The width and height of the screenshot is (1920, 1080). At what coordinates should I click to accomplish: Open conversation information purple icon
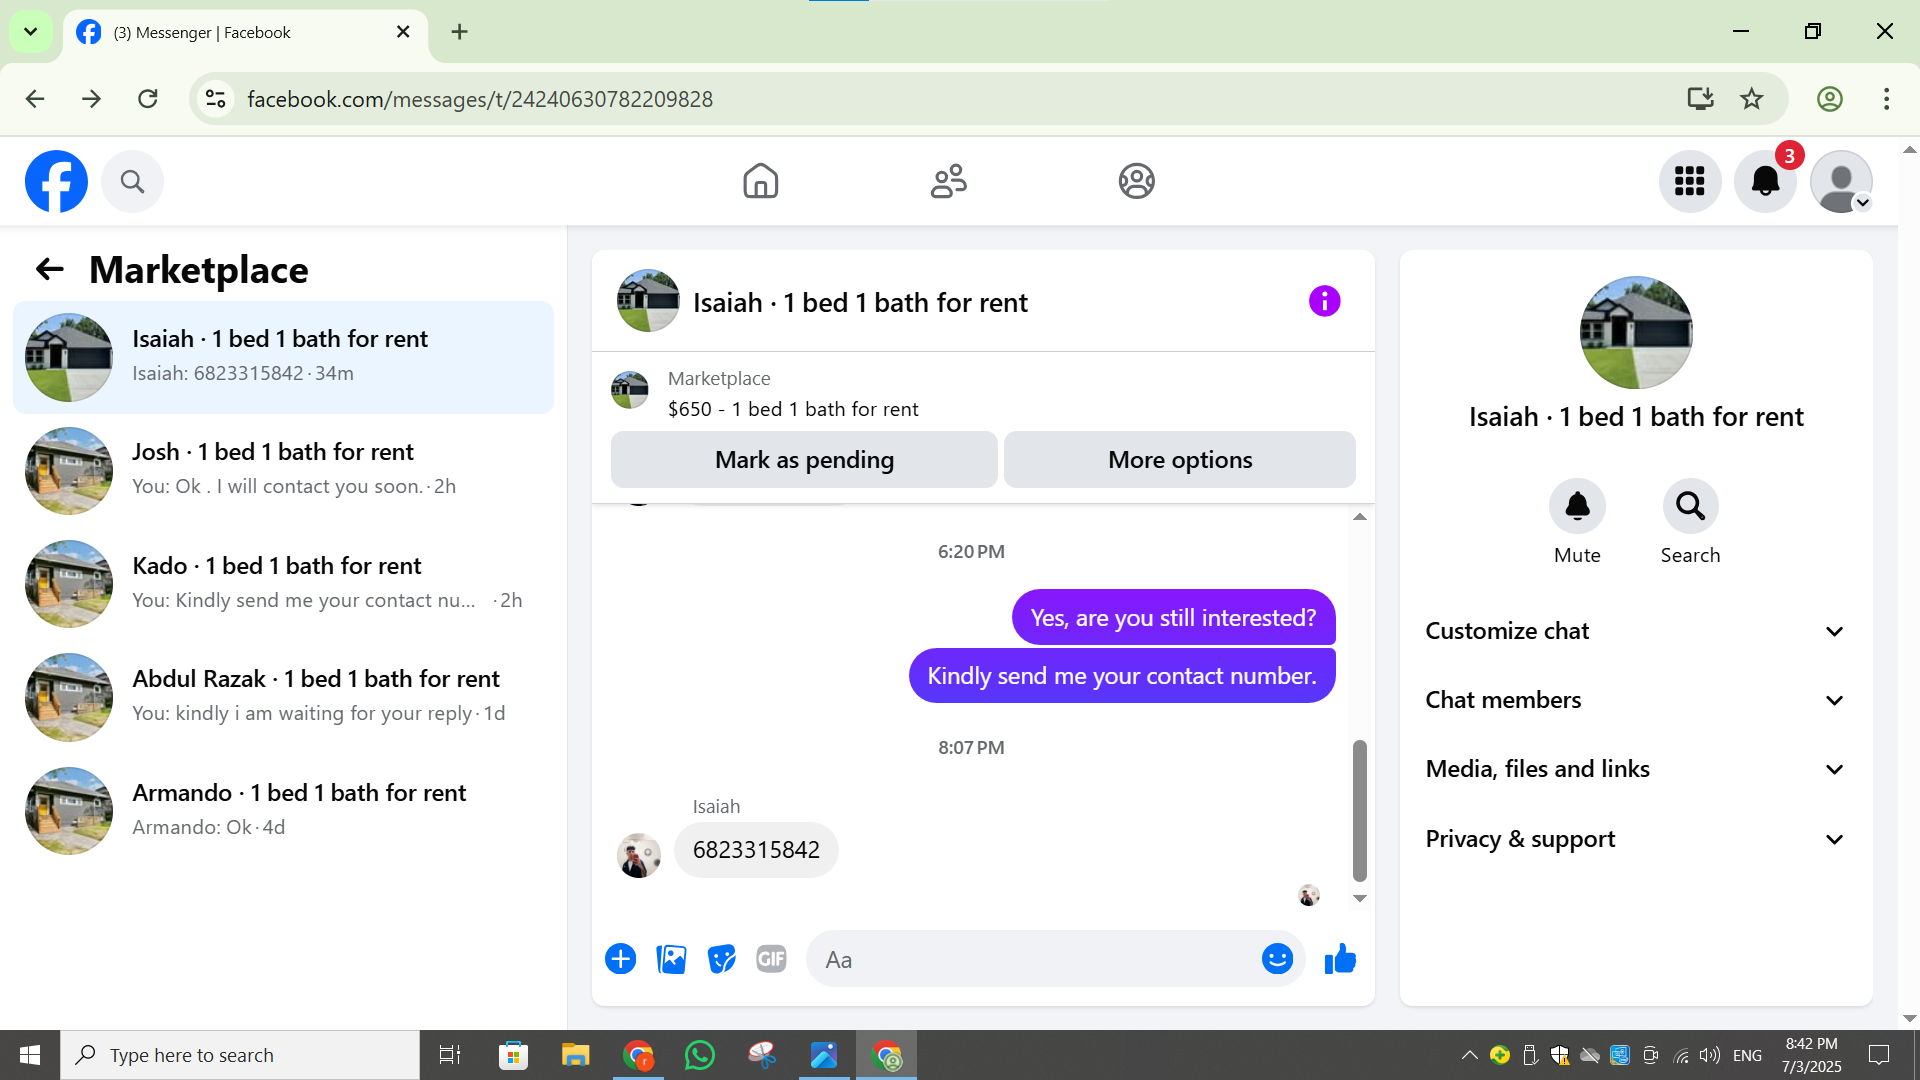pyautogui.click(x=1324, y=301)
